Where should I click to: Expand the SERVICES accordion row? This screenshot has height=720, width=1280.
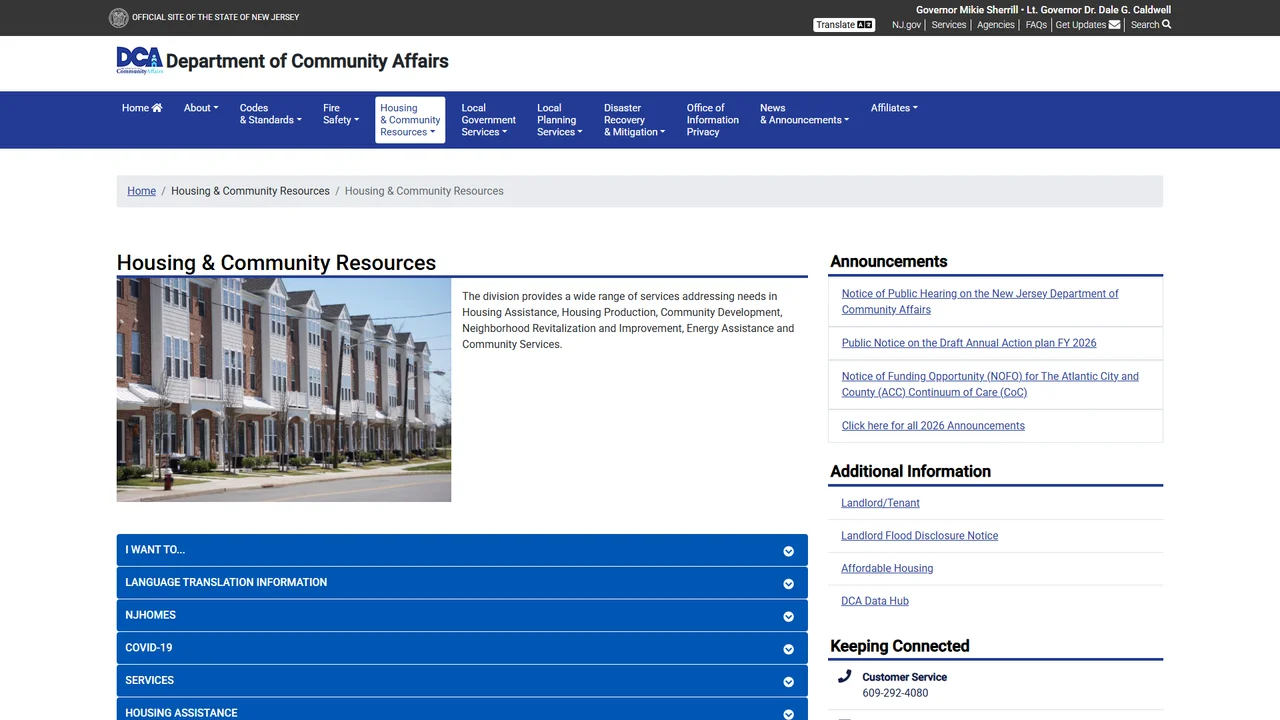pos(462,680)
